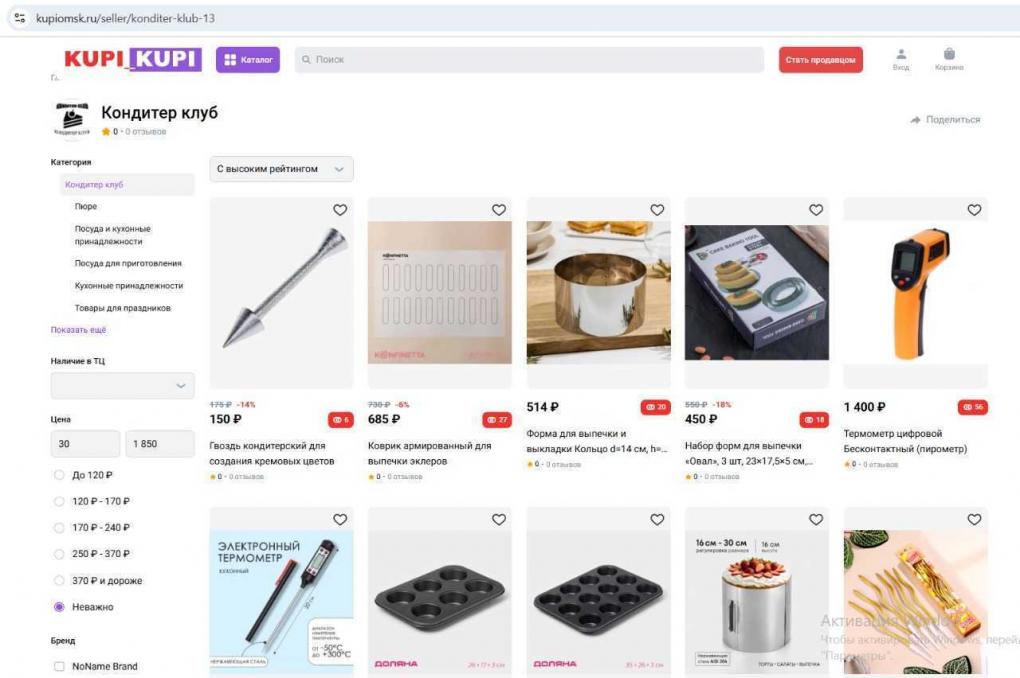Select the До 120 ₽ price option
1020x678 pixels.
pyautogui.click(x=59, y=475)
